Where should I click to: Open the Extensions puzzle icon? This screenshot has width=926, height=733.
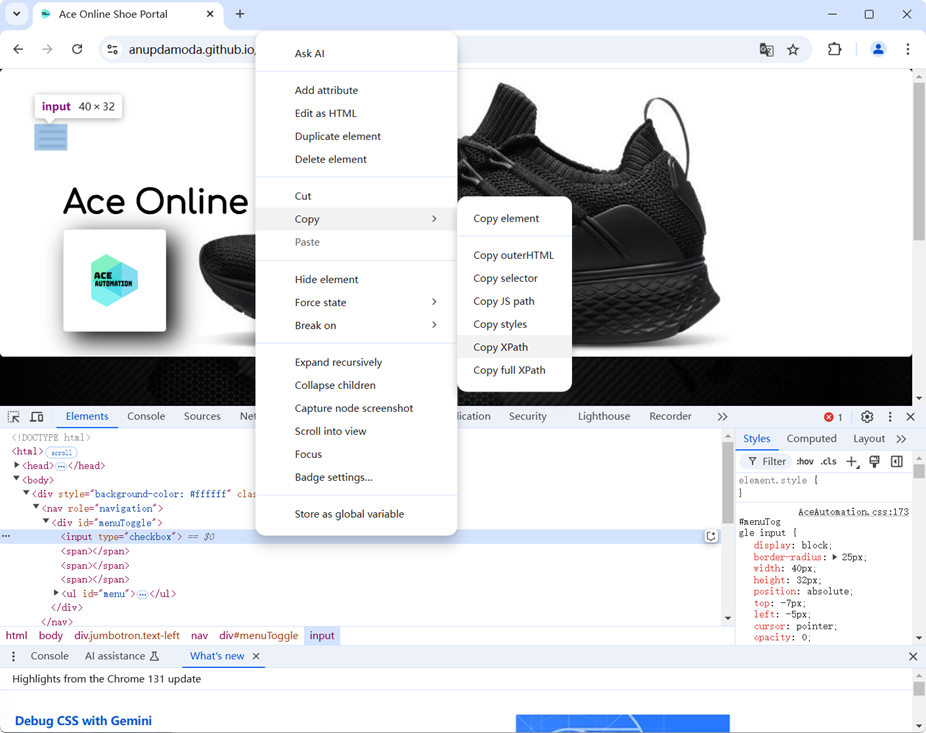[834, 49]
